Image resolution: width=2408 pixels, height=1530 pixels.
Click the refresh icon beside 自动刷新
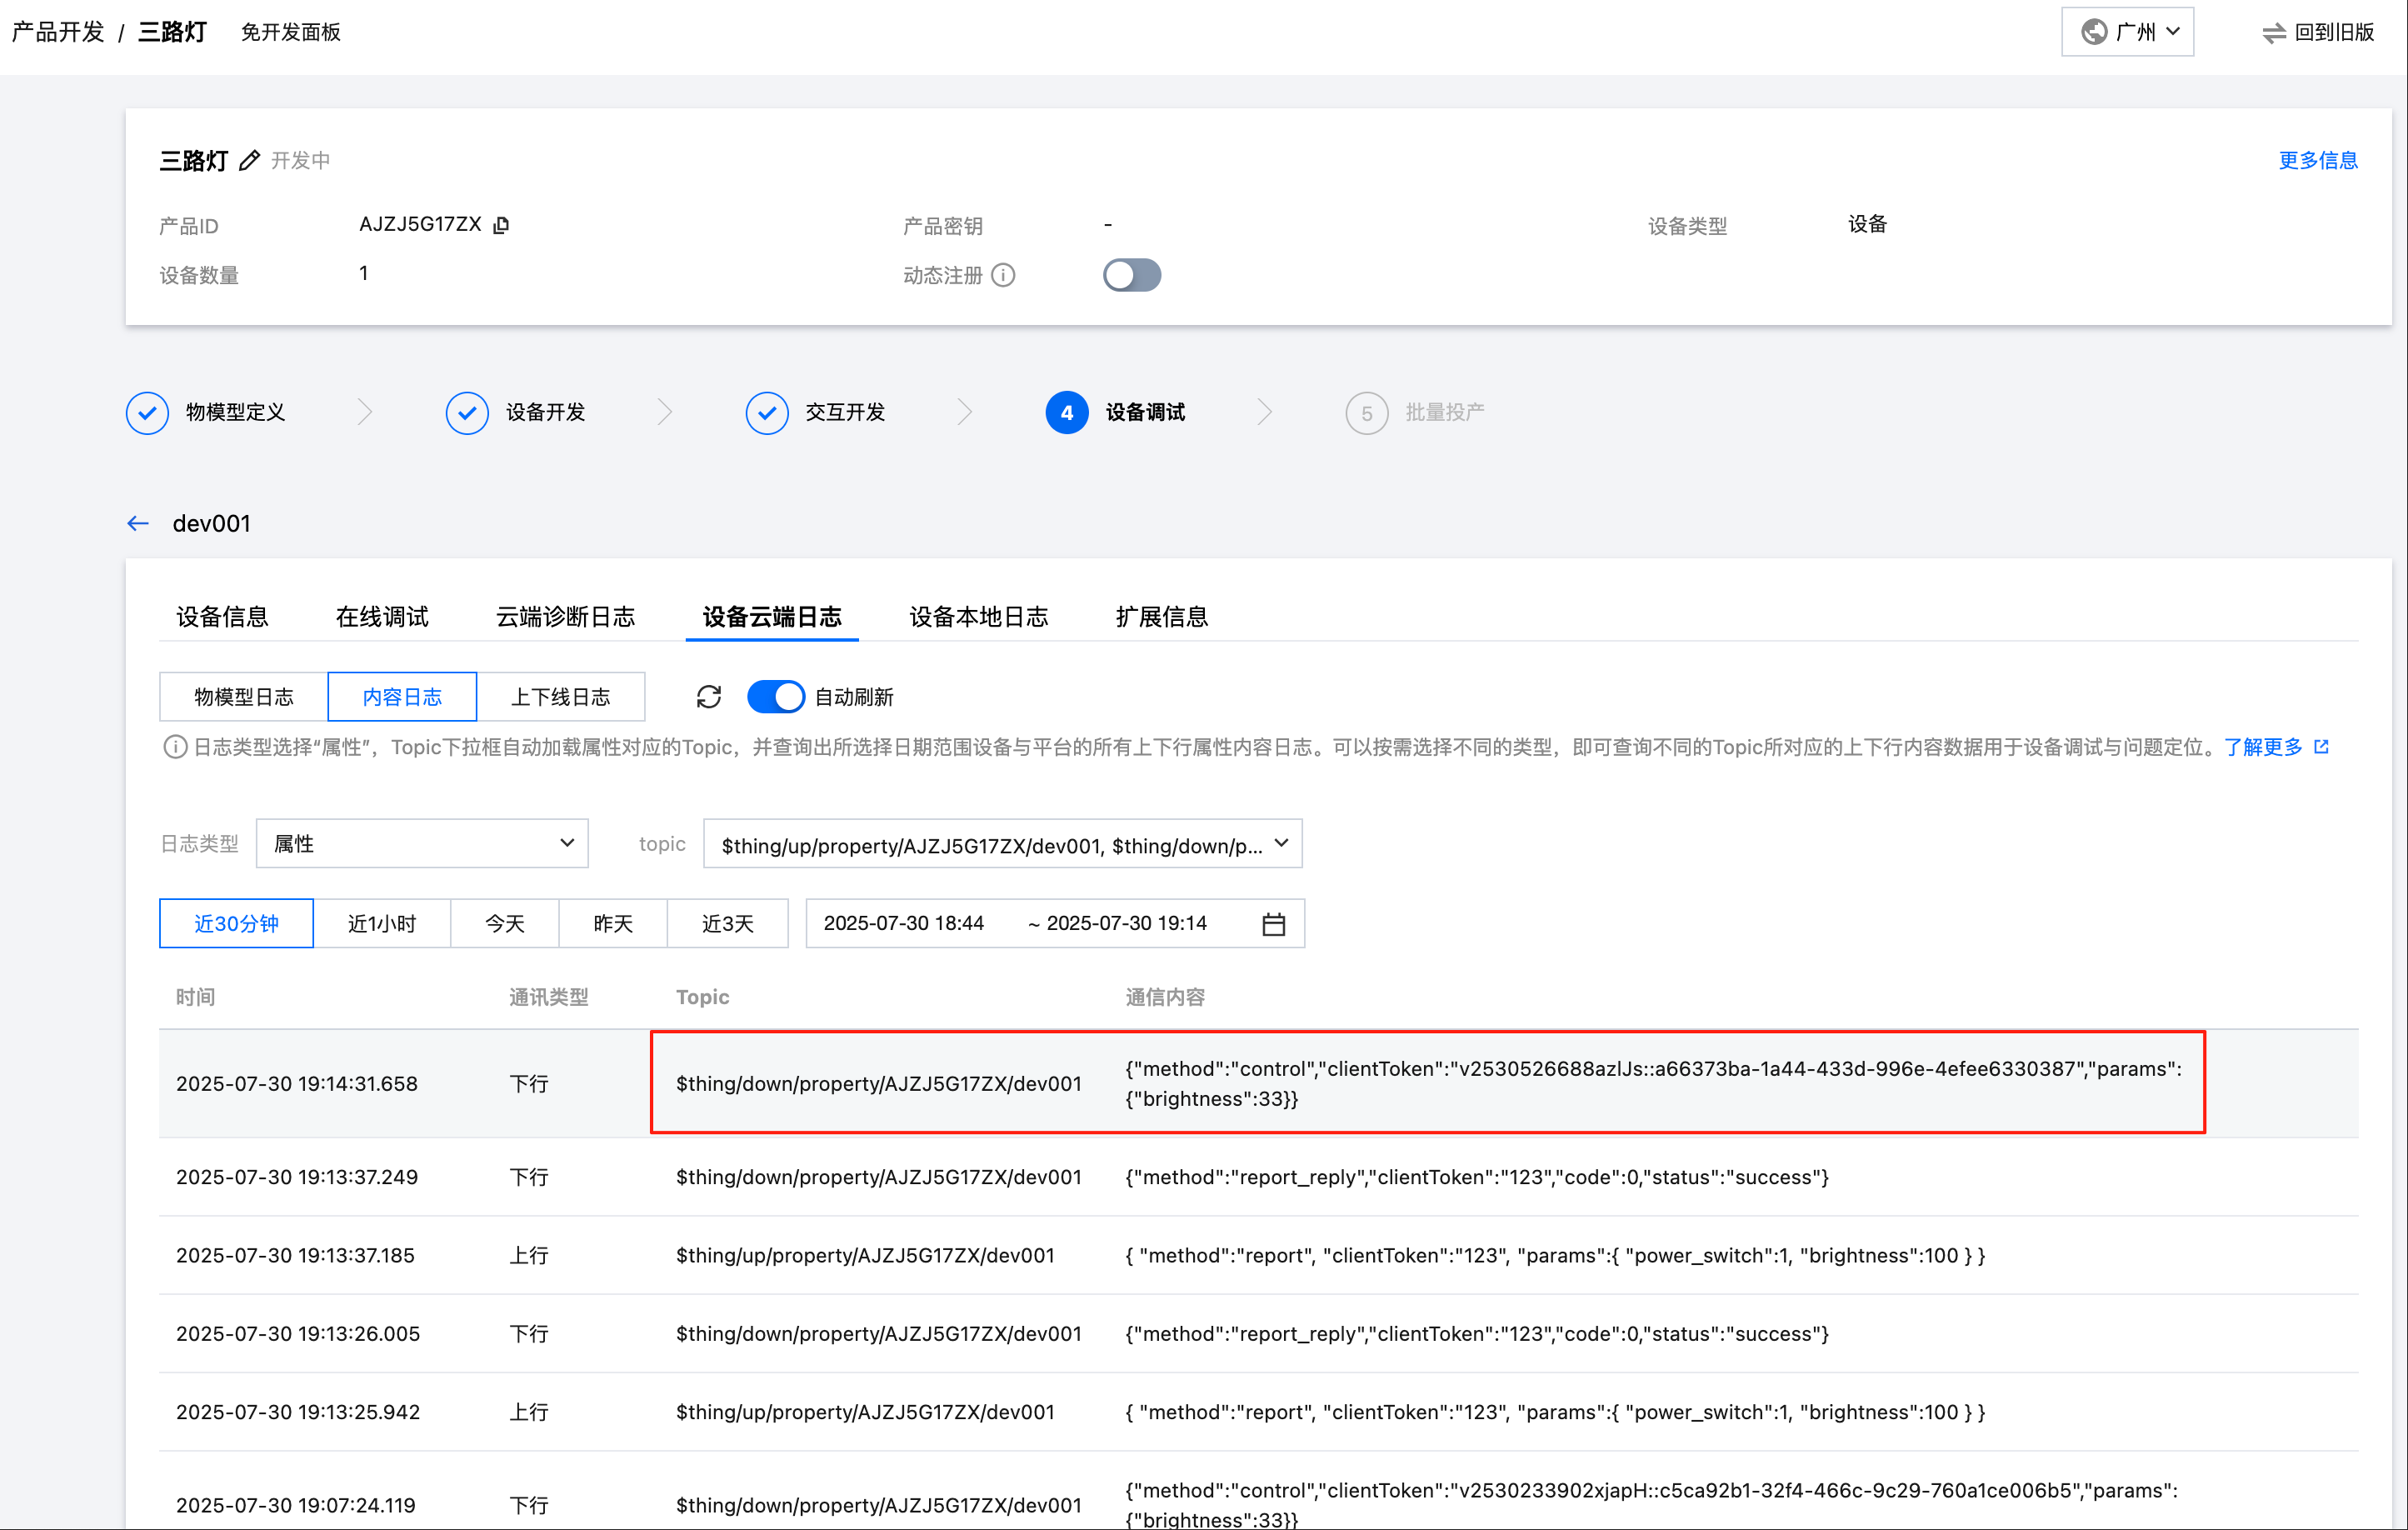click(709, 697)
